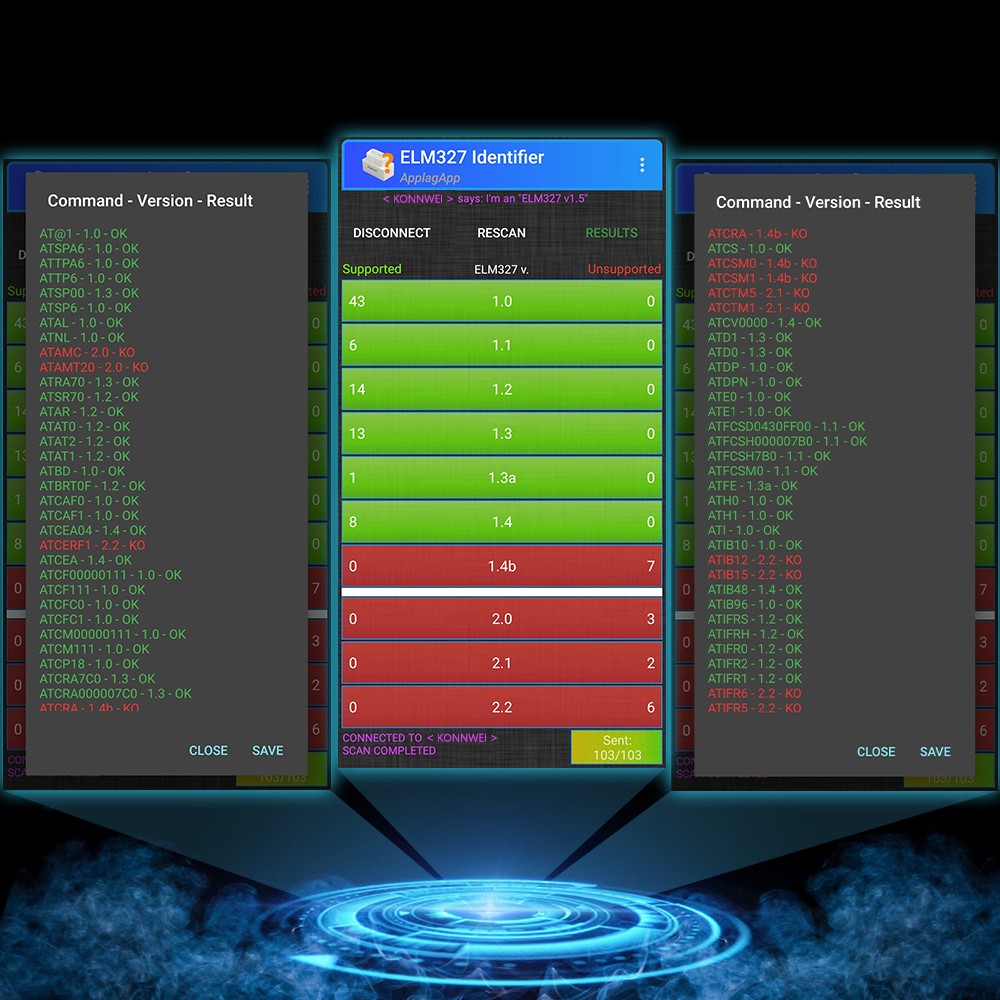Click the ELM327 Identifier app icon
Viewport: 1000px width, 1000px height.
pos(378,165)
